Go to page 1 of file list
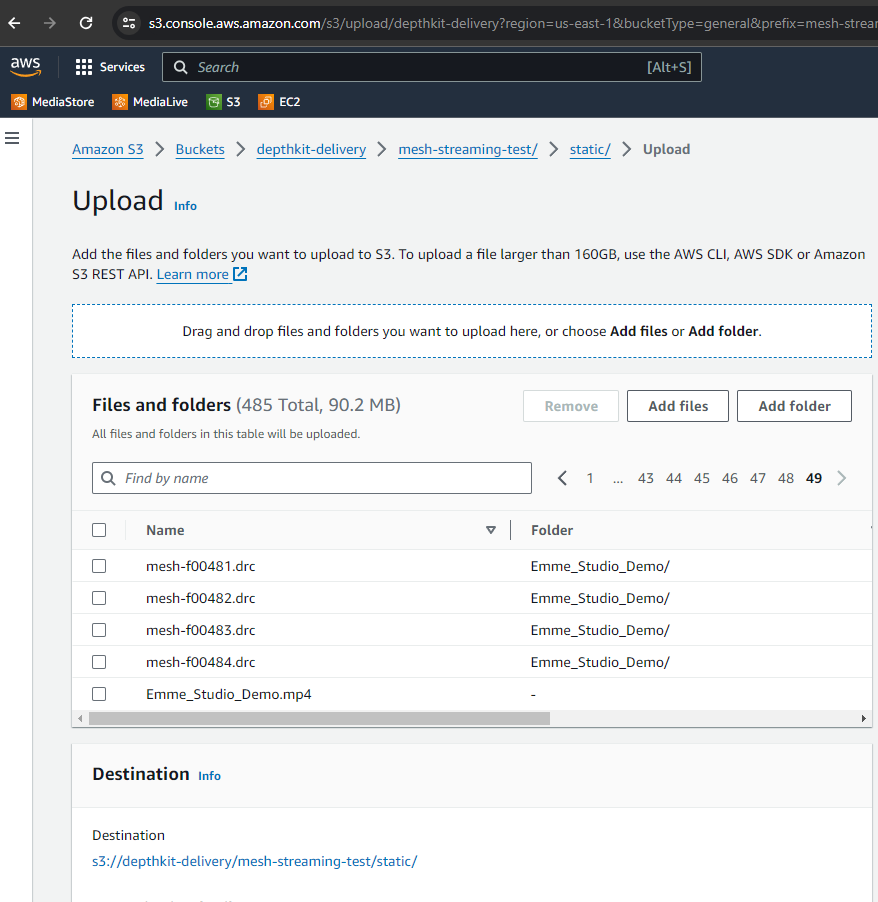 click(590, 478)
